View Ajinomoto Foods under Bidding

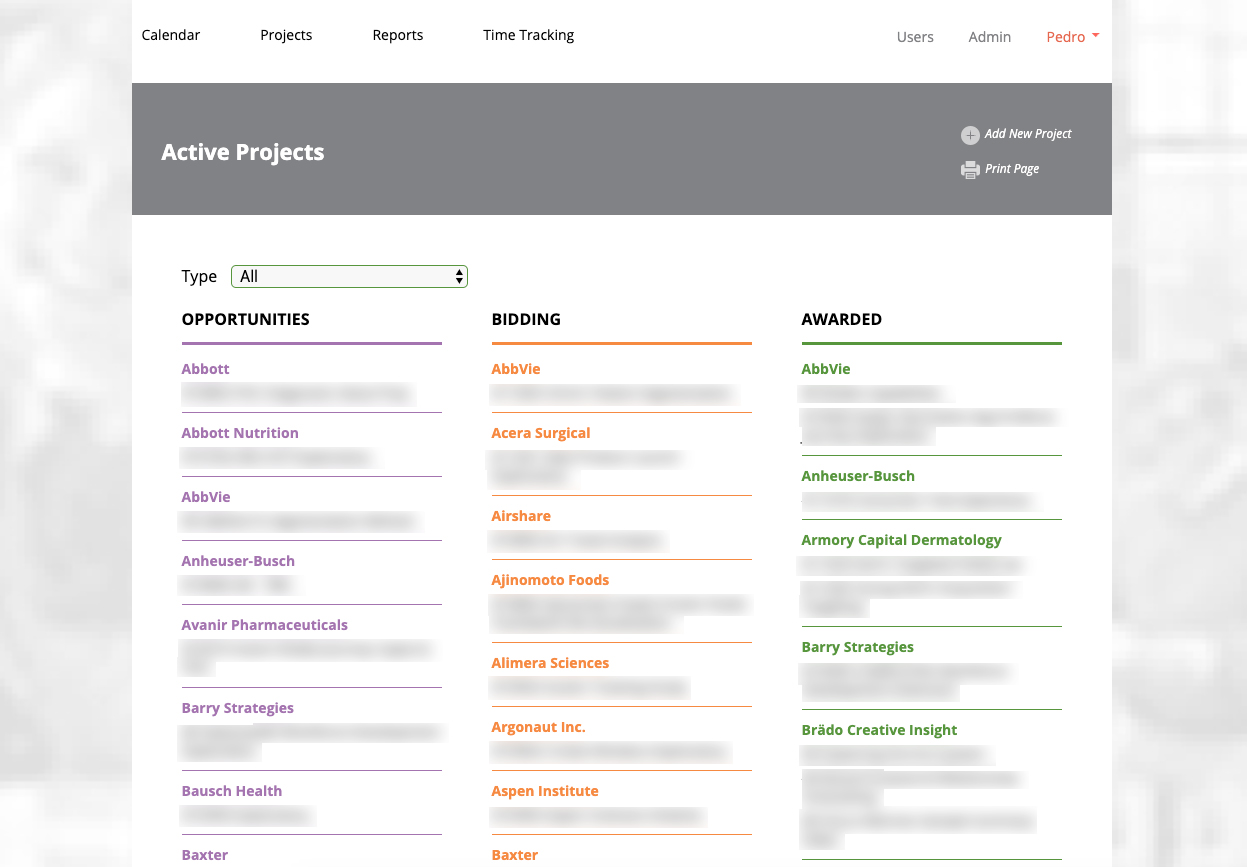point(550,580)
